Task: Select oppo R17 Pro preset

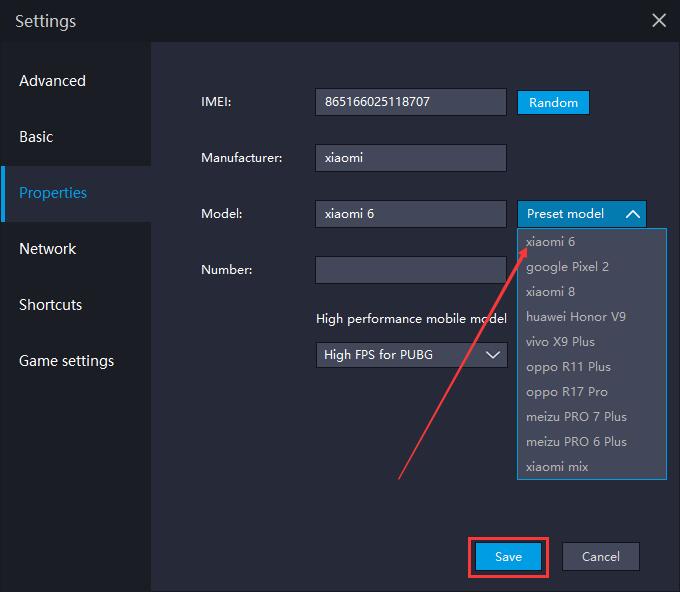Action: [592, 392]
